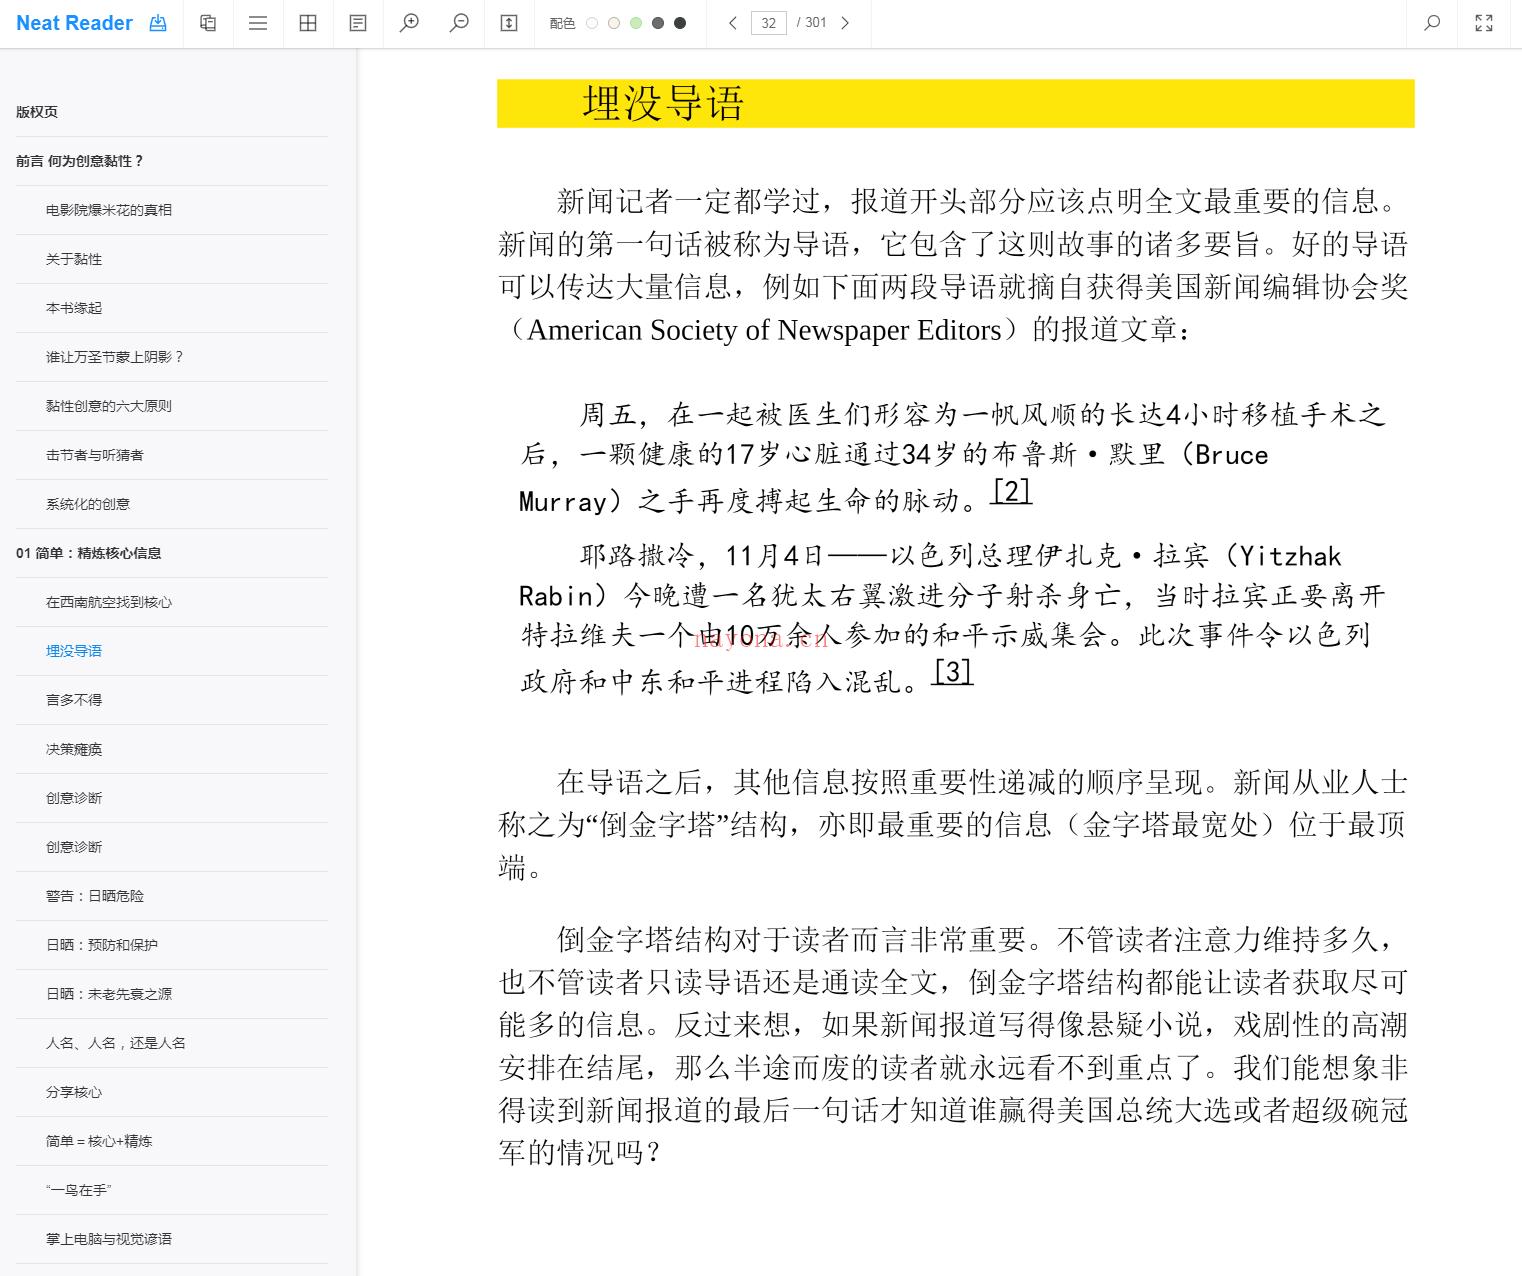Click the 配色 label
The height and width of the screenshot is (1276, 1522).
pos(562,23)
